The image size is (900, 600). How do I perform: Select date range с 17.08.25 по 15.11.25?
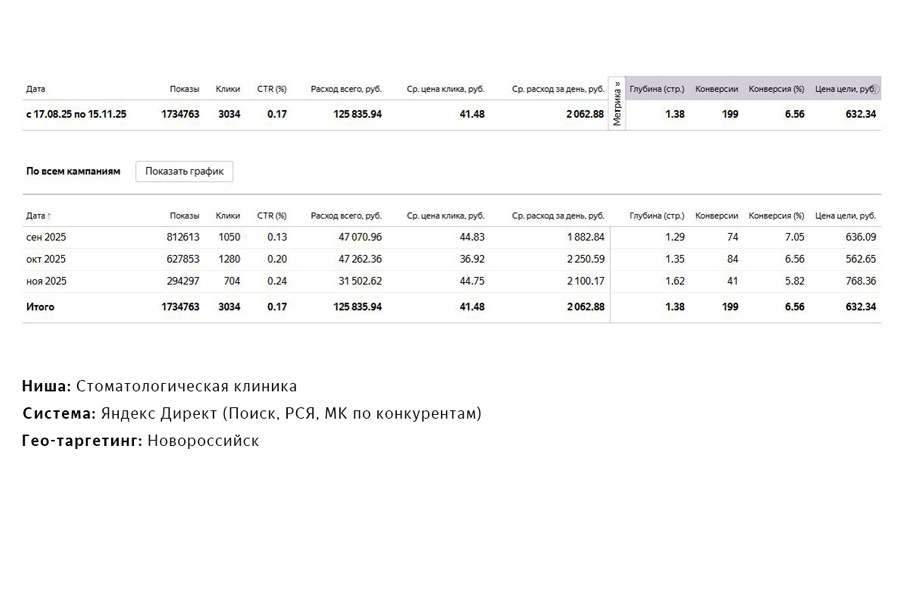(x=76, y=114)
